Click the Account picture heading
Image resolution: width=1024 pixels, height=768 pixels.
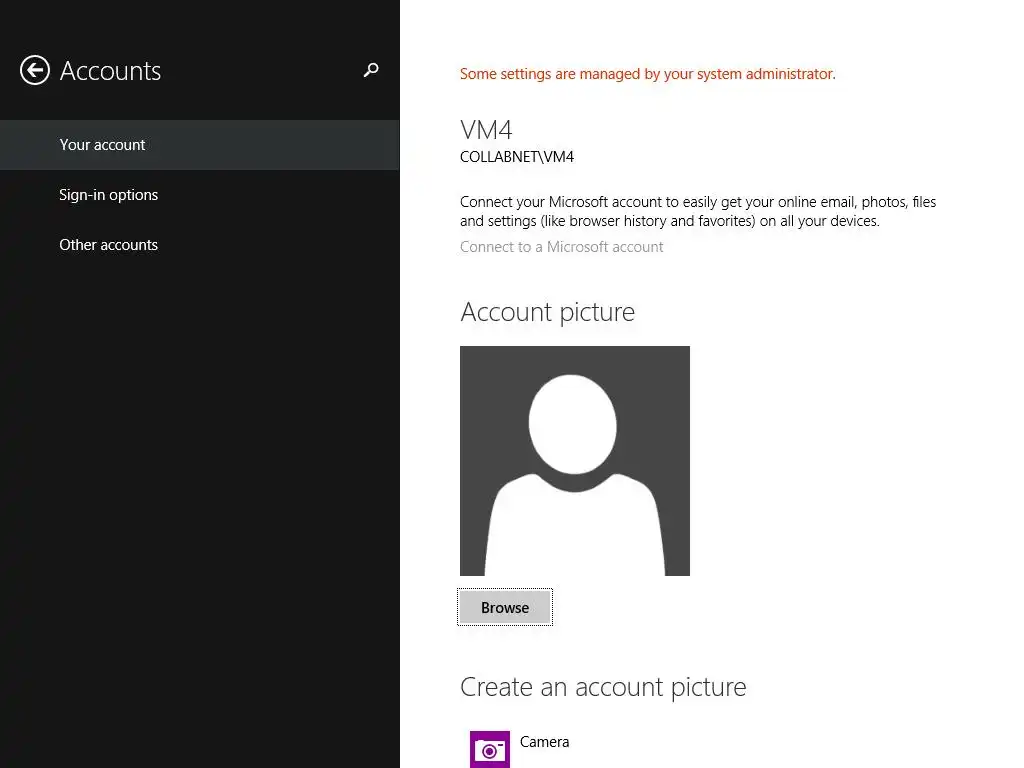[x=547, y=312]
